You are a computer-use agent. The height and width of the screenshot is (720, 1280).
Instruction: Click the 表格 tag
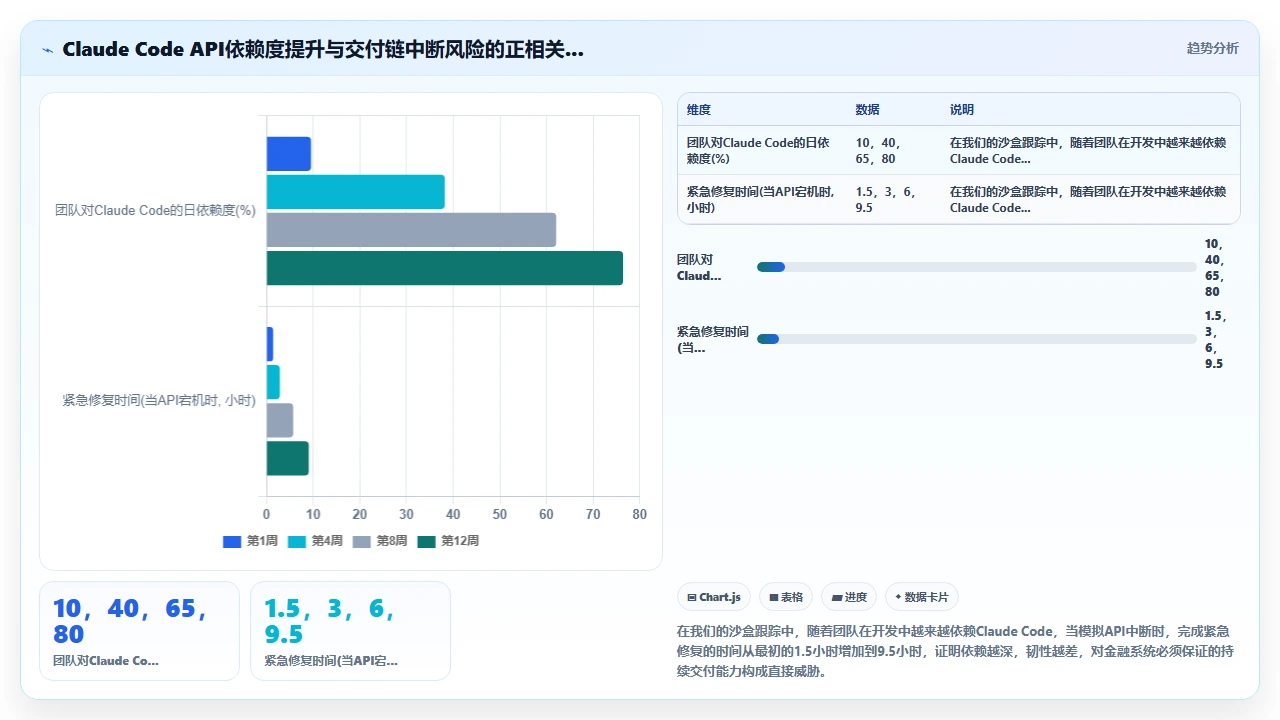click(786, 597)
